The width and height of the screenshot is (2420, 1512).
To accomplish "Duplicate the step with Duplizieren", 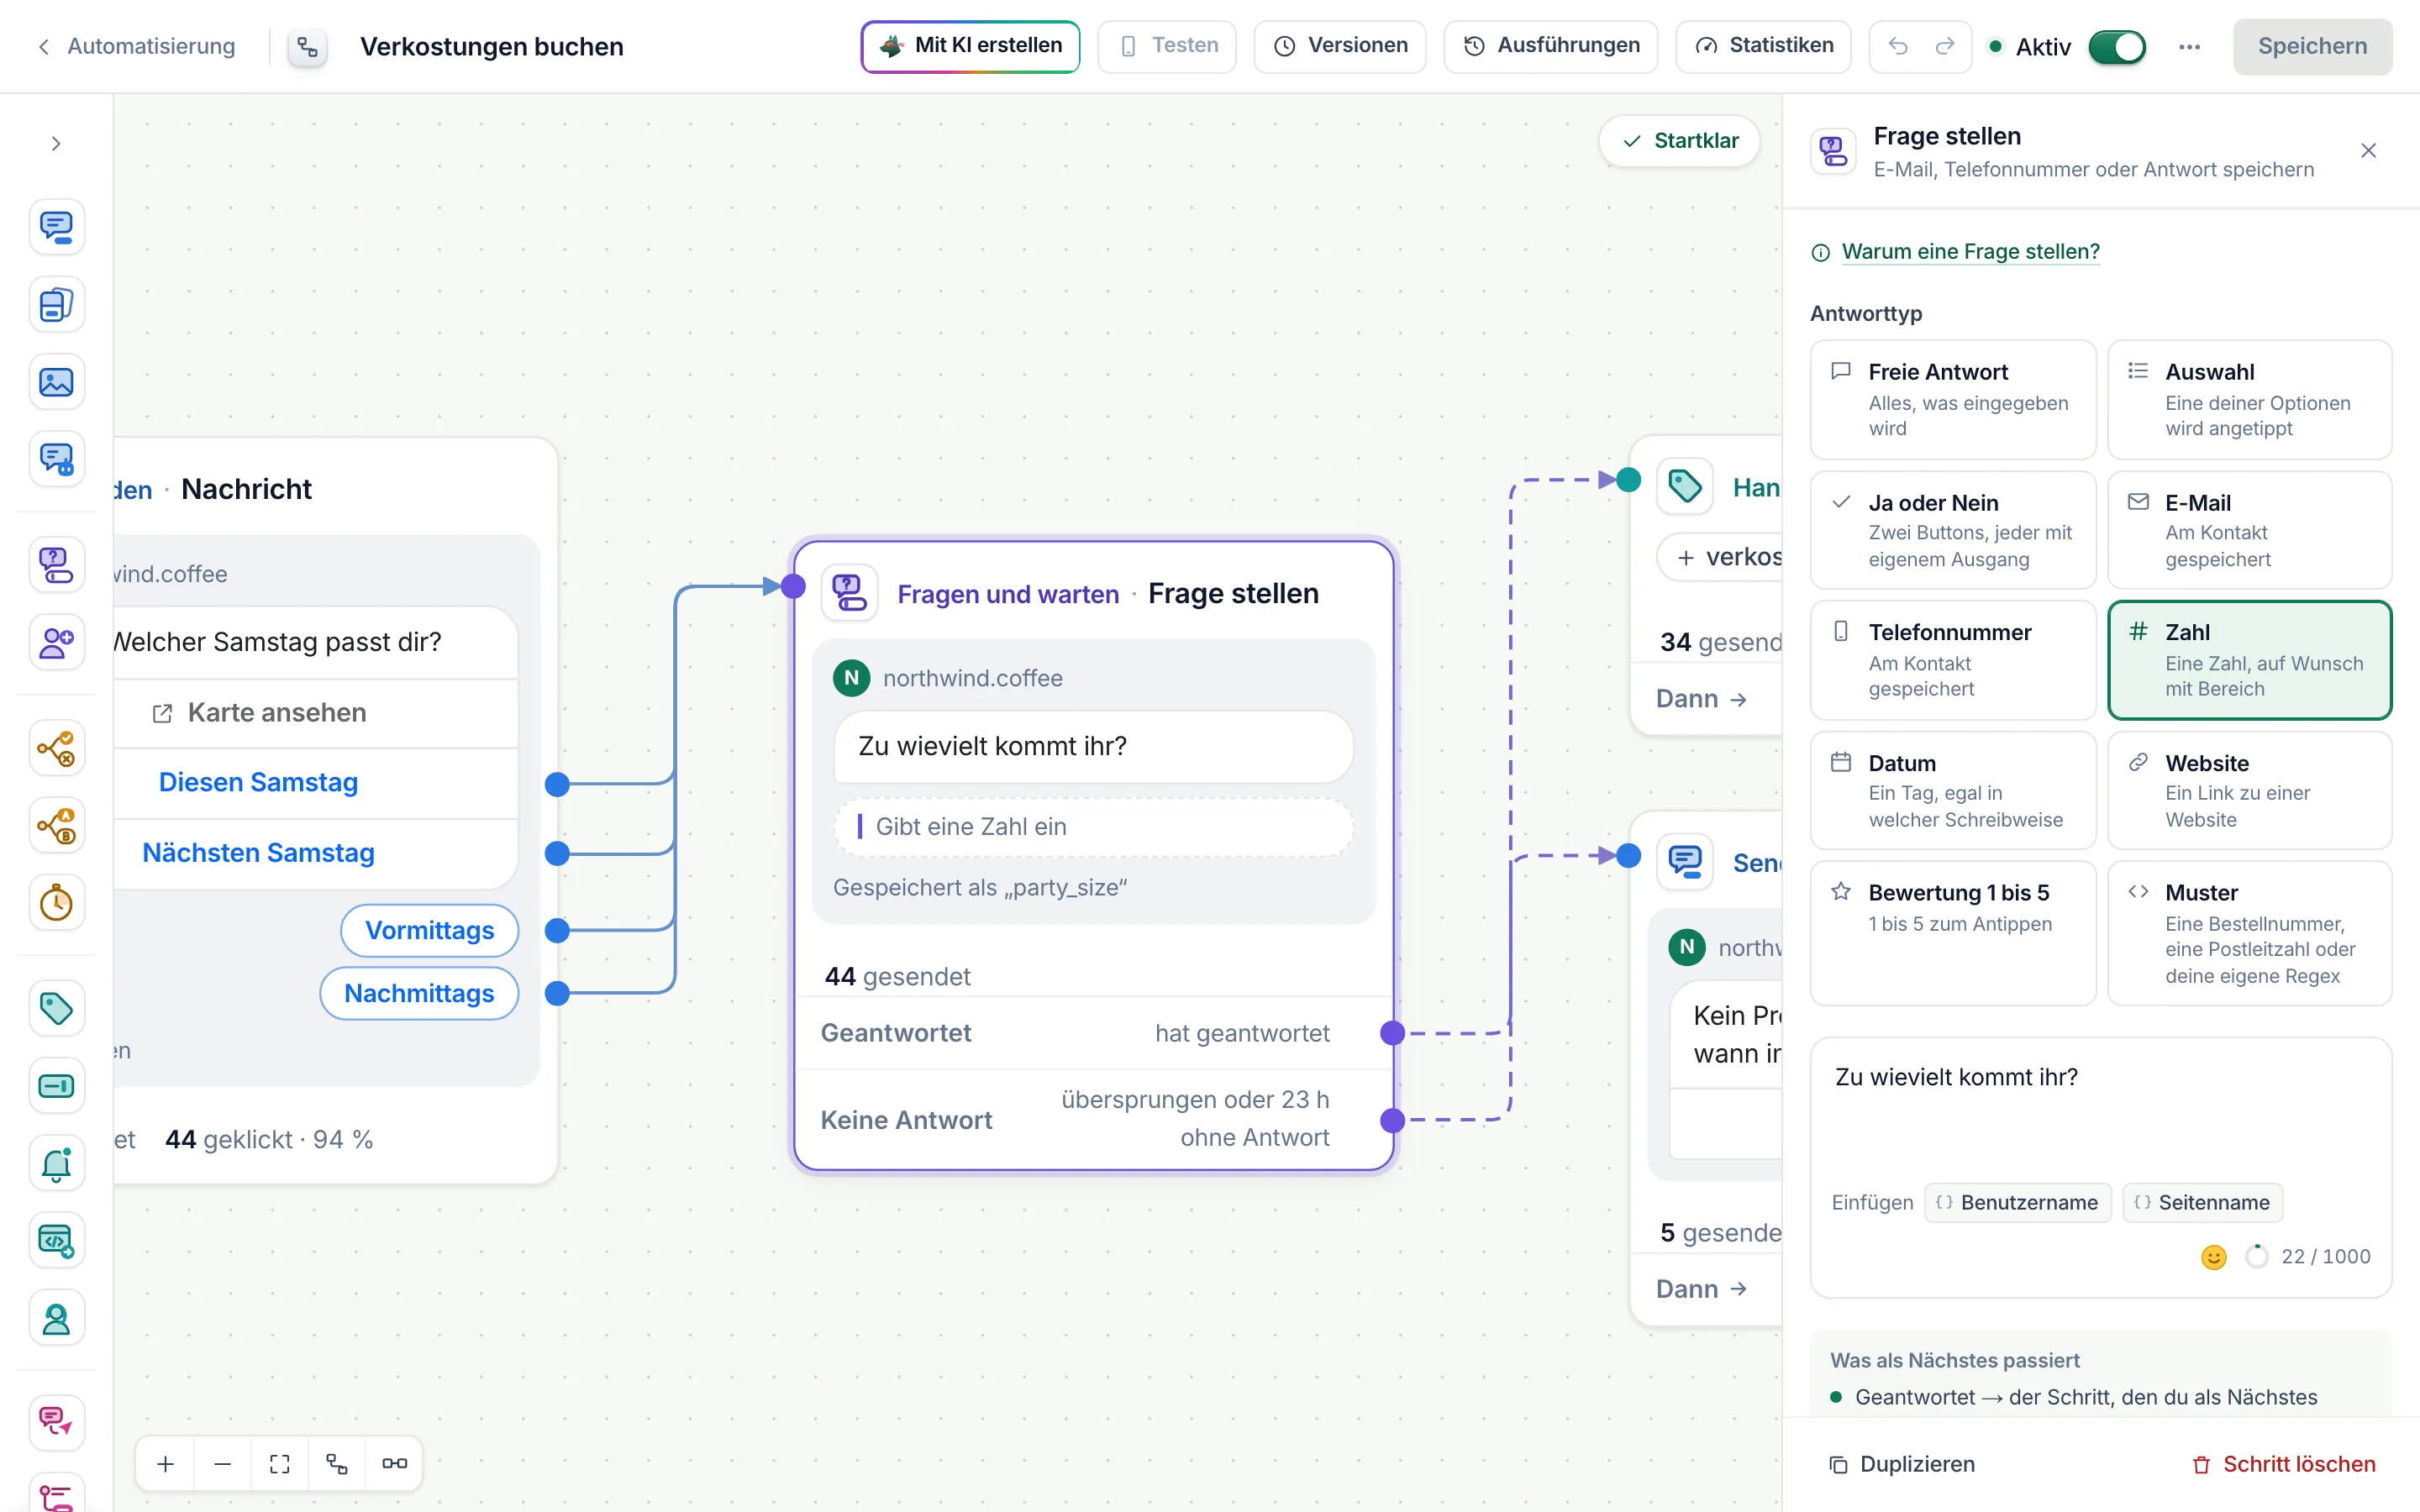I will point(1902,1464).
